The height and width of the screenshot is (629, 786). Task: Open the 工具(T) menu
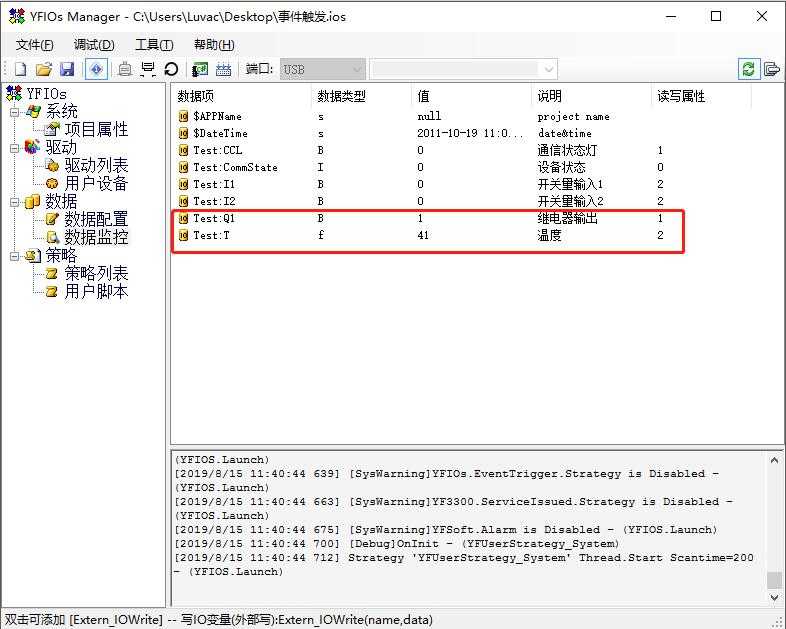pyautogui.click(x=154, y=45)
